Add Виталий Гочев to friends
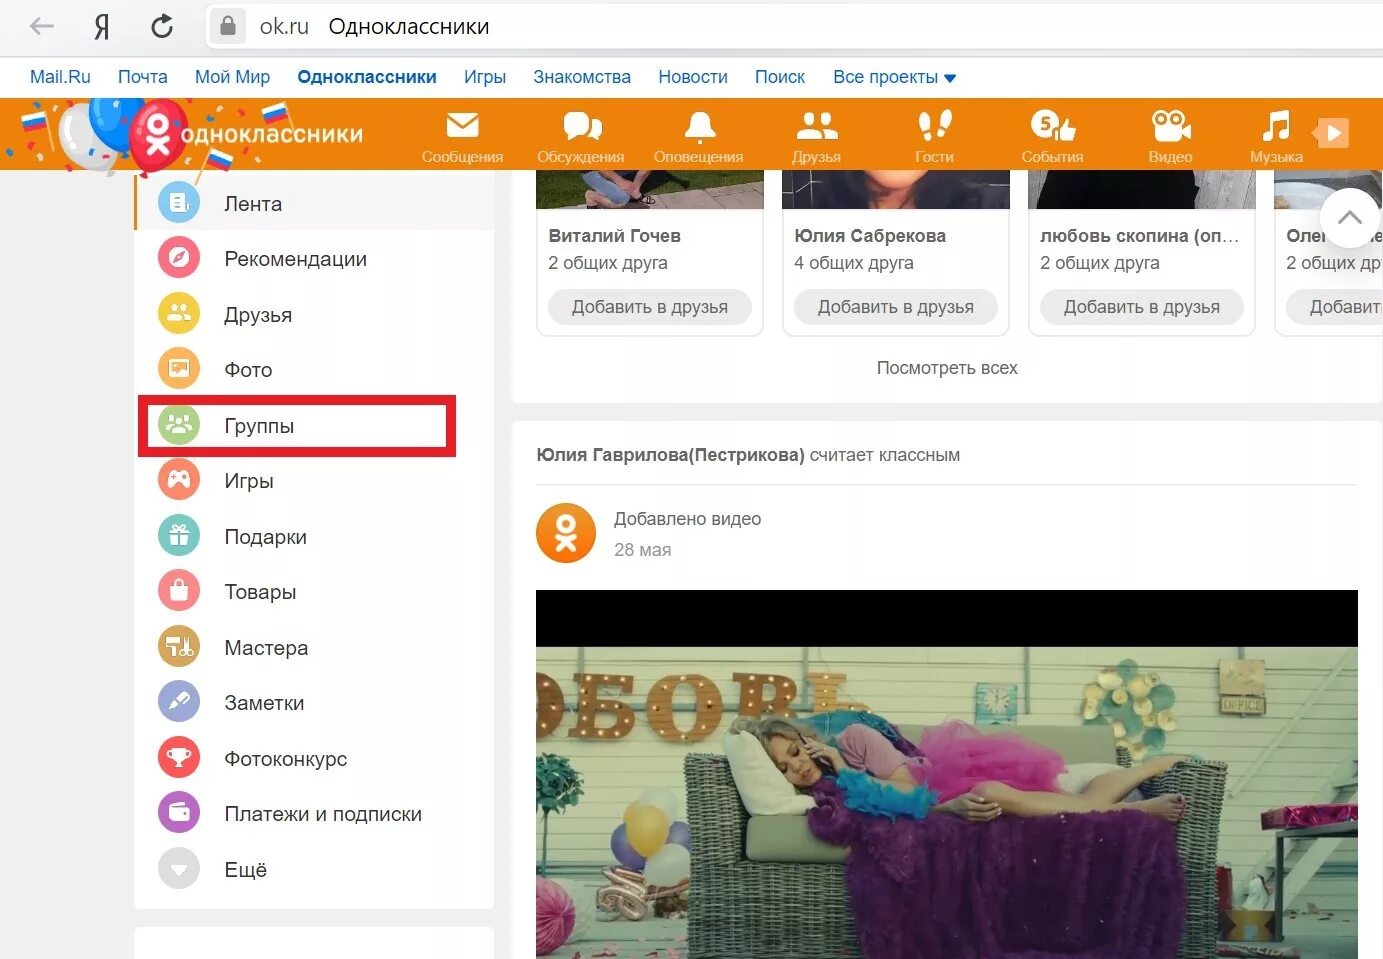Viewport: 1383px width, 959px height. pyautogui.click(x=650, y=307)
